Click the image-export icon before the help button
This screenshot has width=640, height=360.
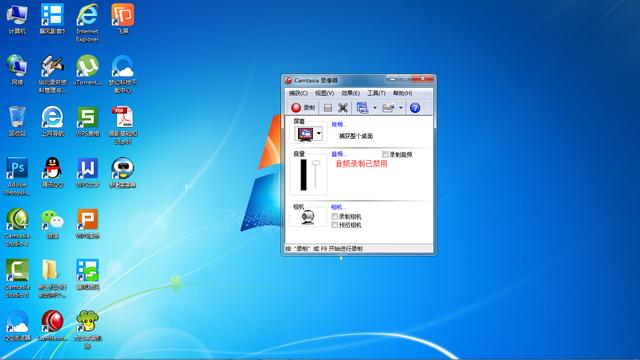coord(388,108)
